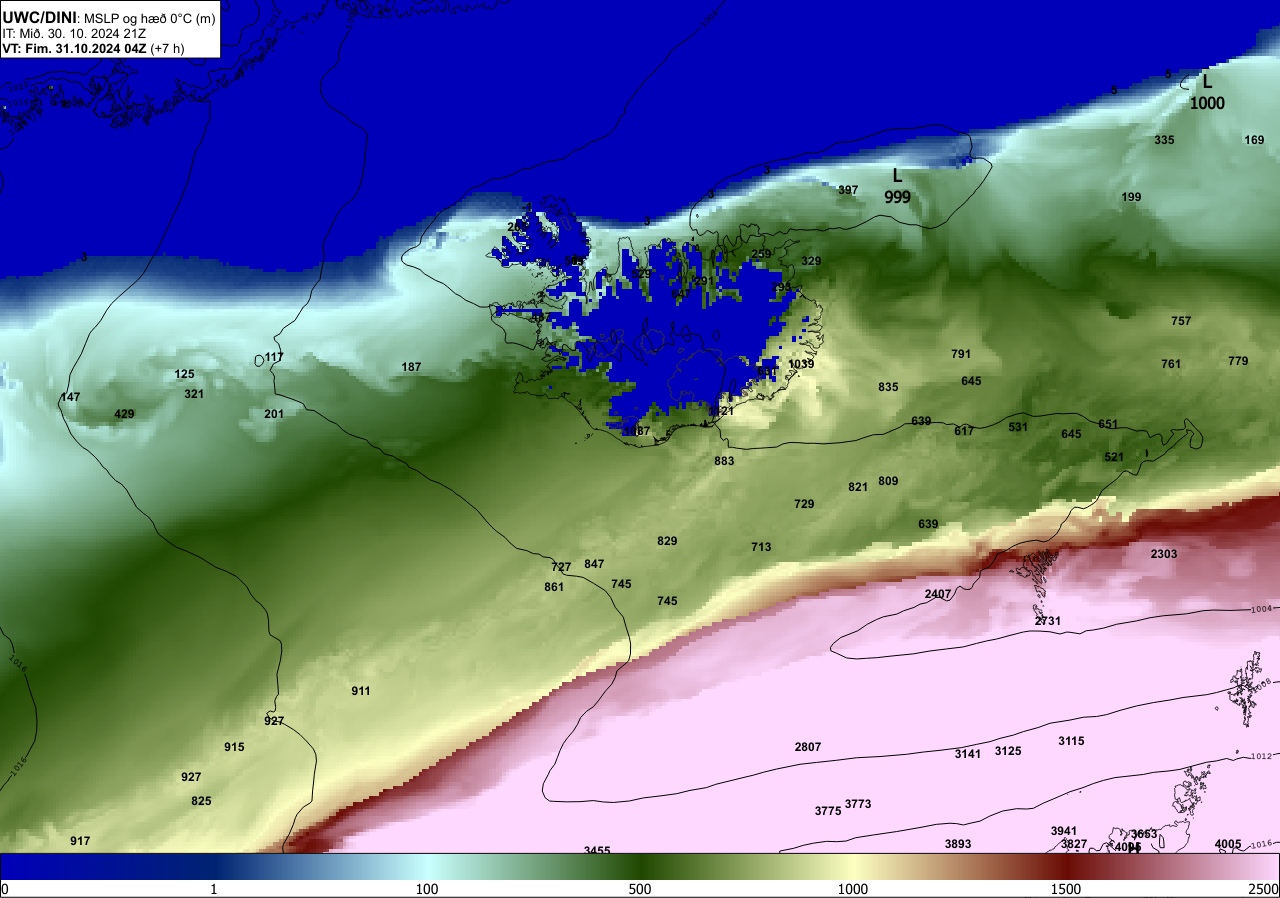Click the 521 height value
Viewport: 1280px width, 898px height.
point(1114,457)
